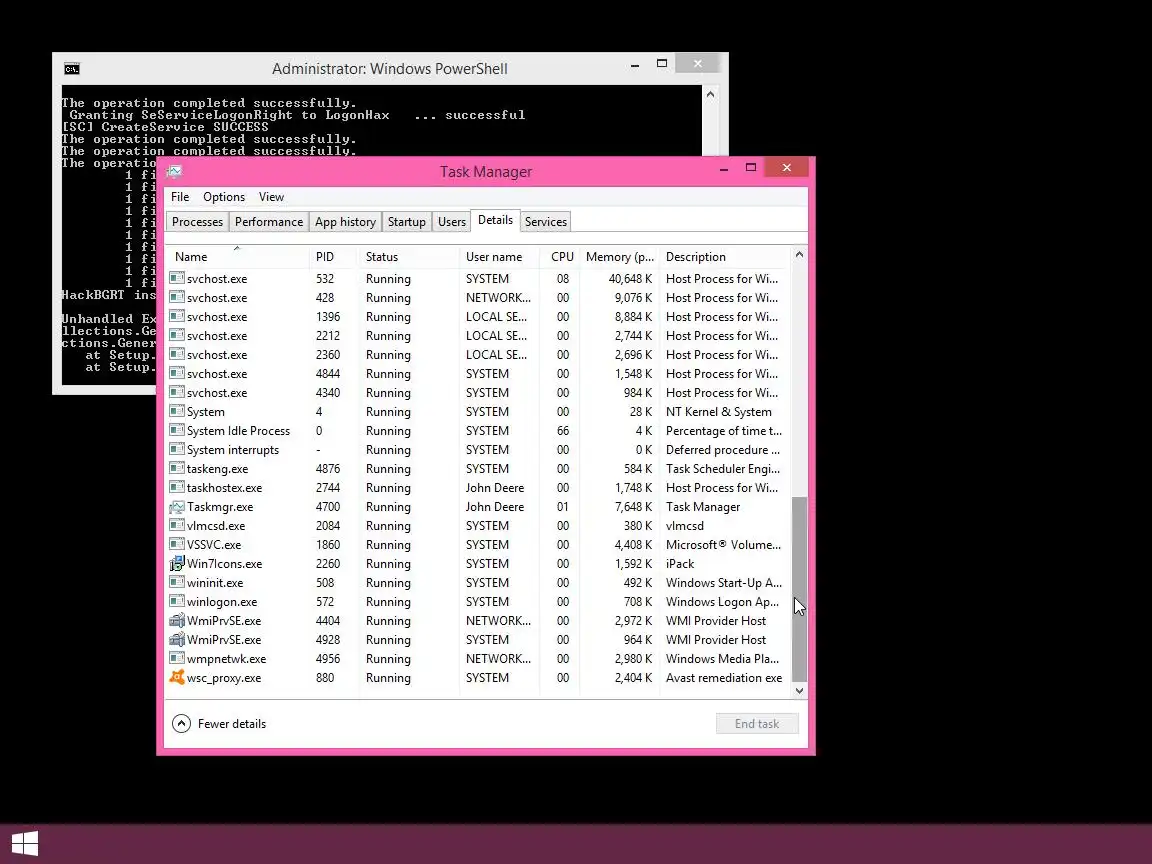Click the Task Manager scrollbar down arrow
The width and height of the screenshot is (1152, 864).
coord(799,691)
